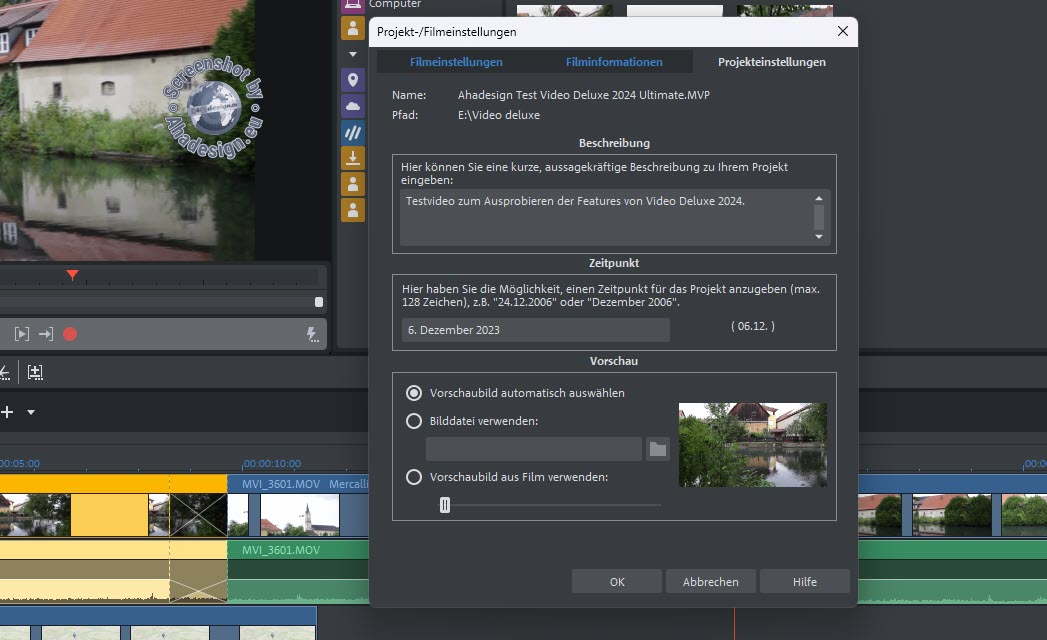Select 'Bilddatei verwenden' radio option
Screen dimensions: 1047x640
click(x=414, y=421)
